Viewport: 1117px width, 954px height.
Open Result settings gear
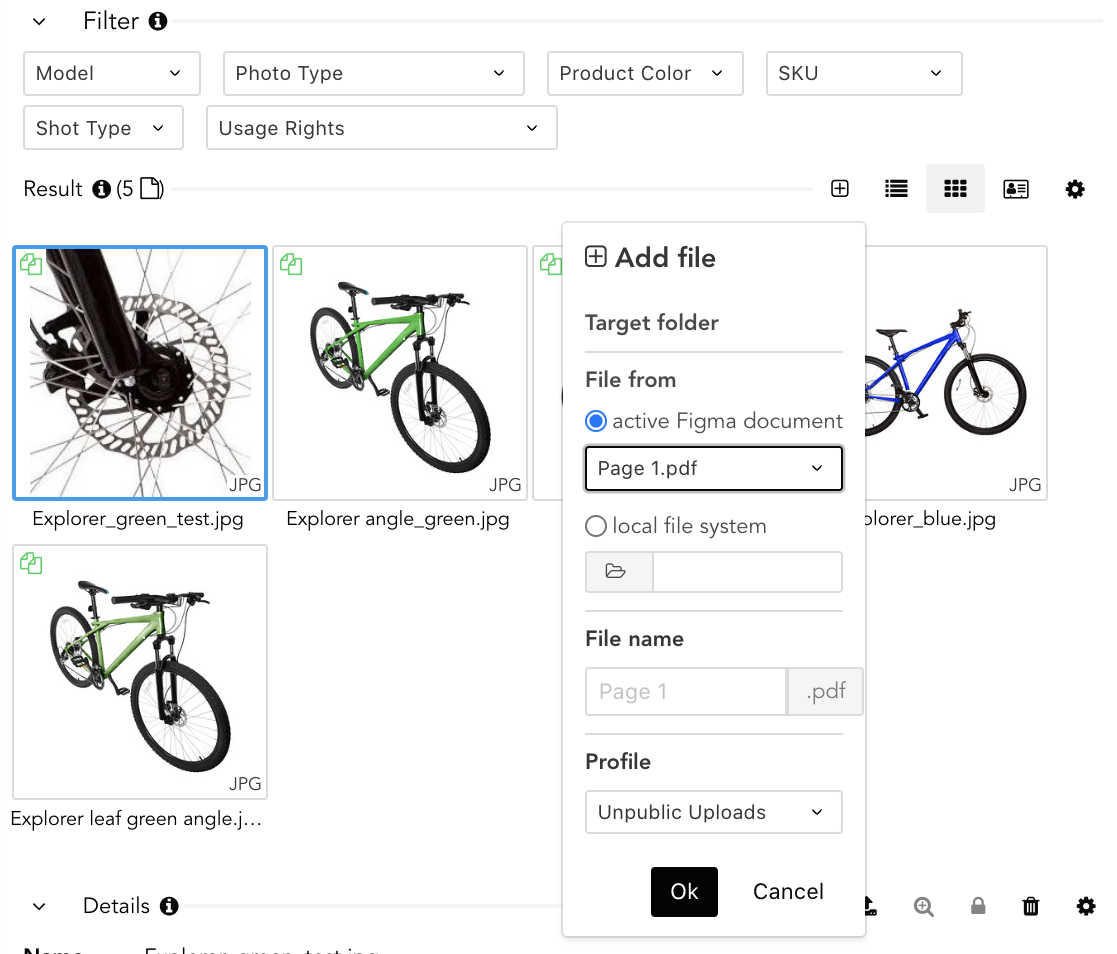pos(1075,189)
